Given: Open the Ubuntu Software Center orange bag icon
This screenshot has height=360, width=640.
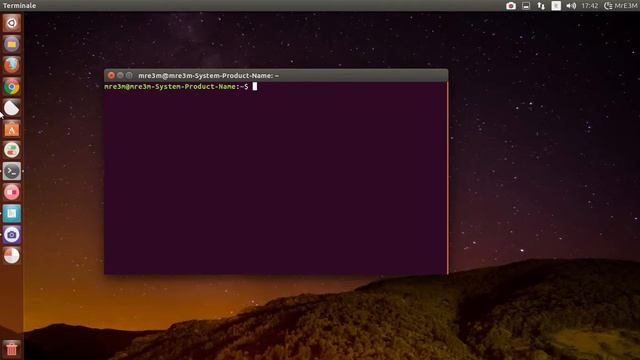Looking at the screenshot, I should click(11, 129).
